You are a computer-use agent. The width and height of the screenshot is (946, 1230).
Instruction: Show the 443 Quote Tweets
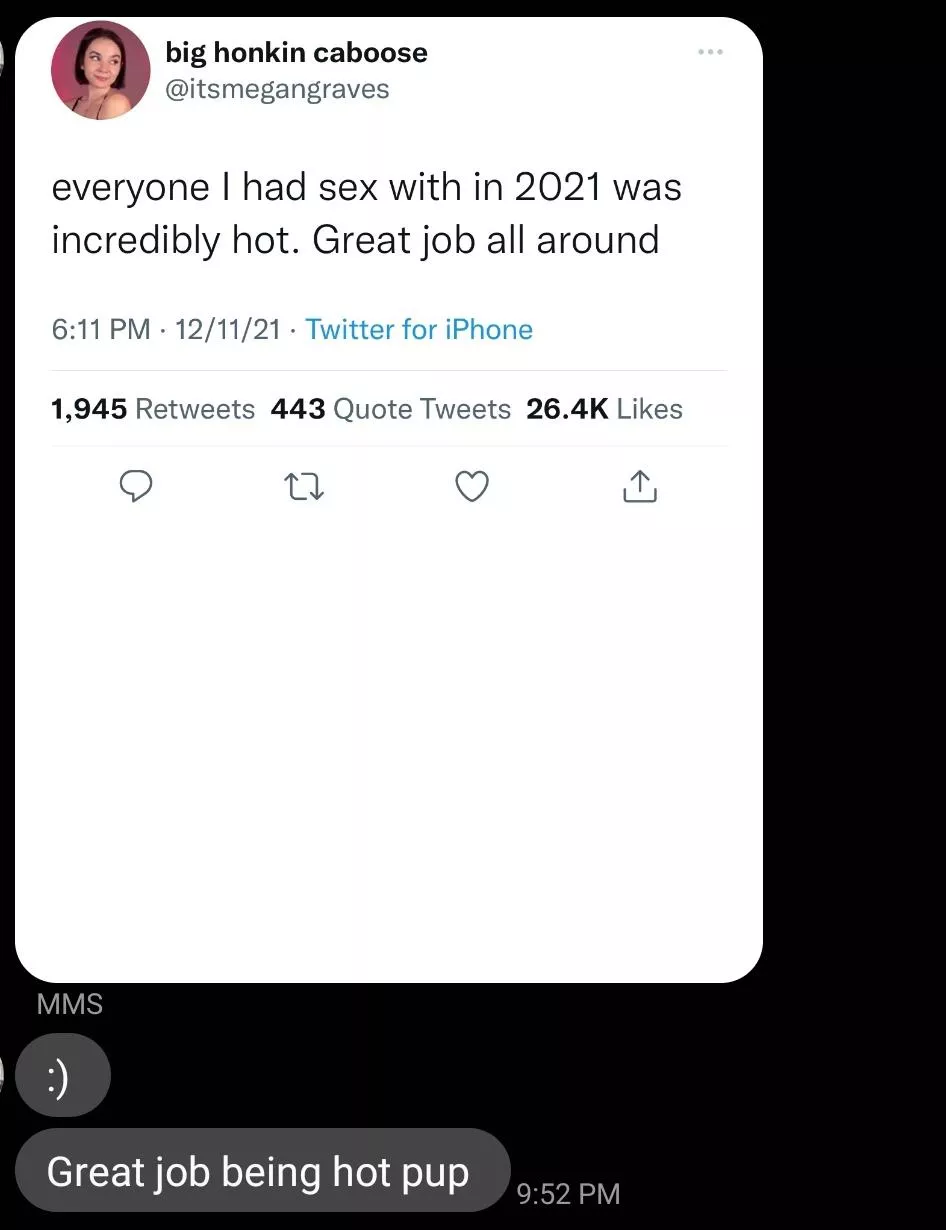pyautogui.click(x=390, y=409)
